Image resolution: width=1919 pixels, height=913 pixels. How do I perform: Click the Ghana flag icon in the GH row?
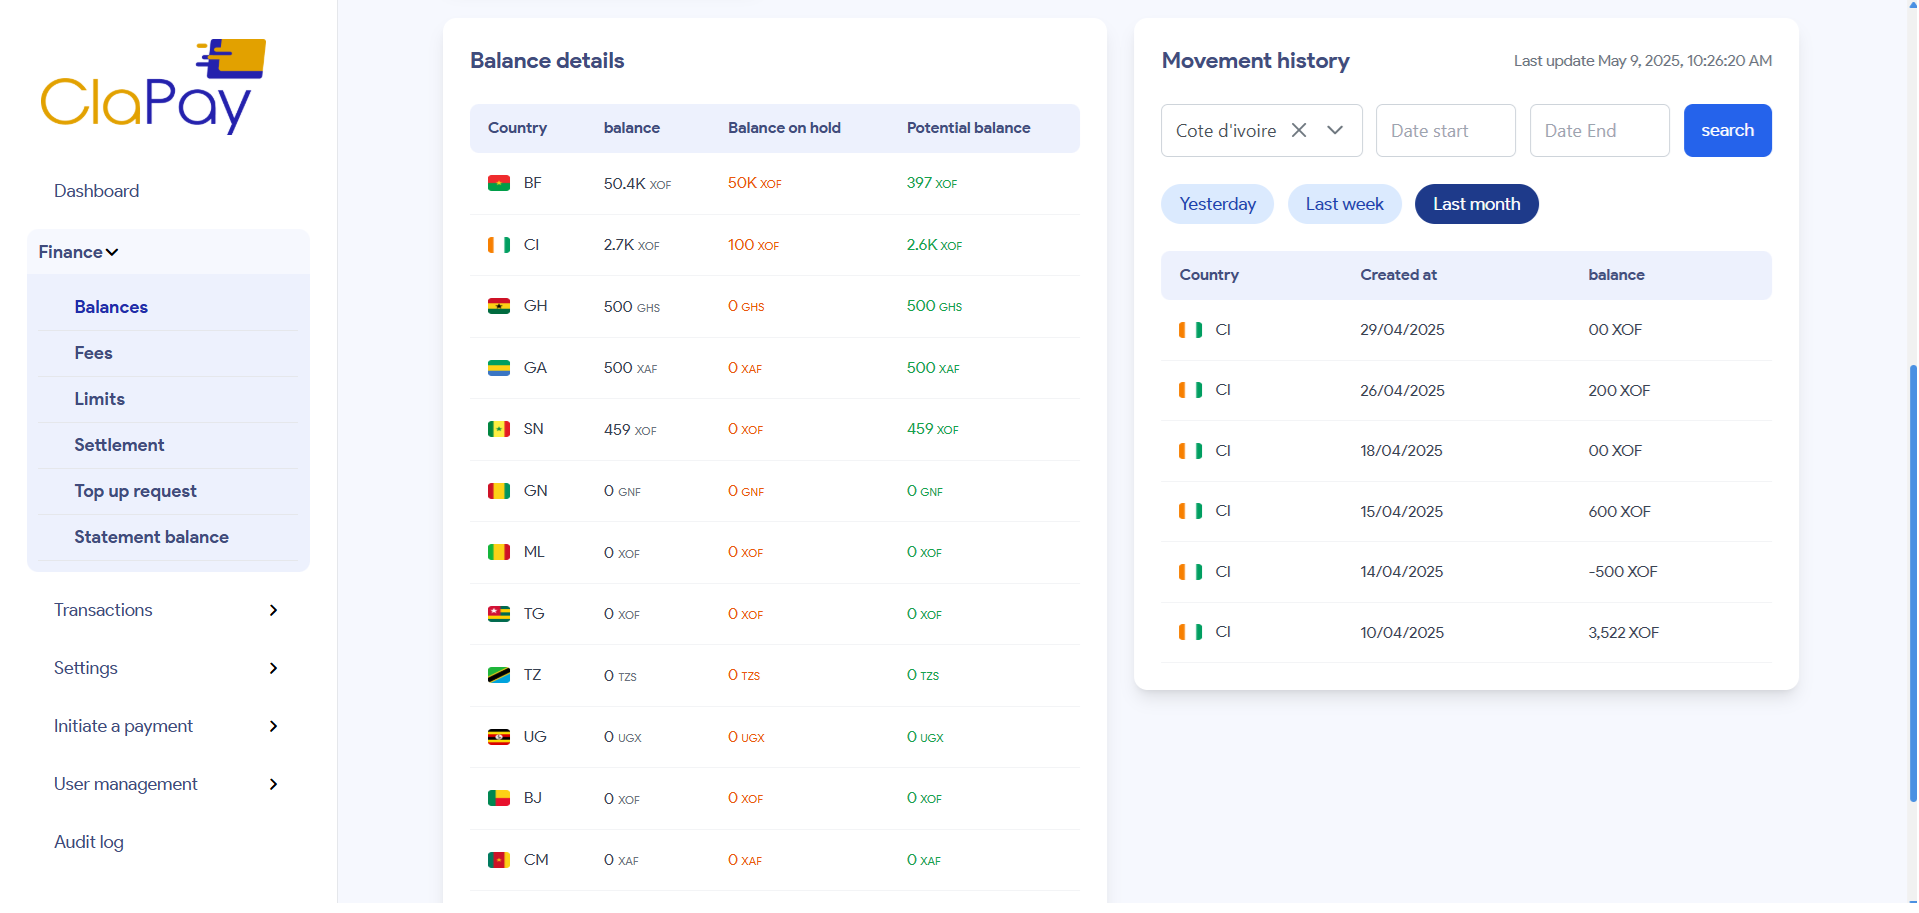click(498, 306)
